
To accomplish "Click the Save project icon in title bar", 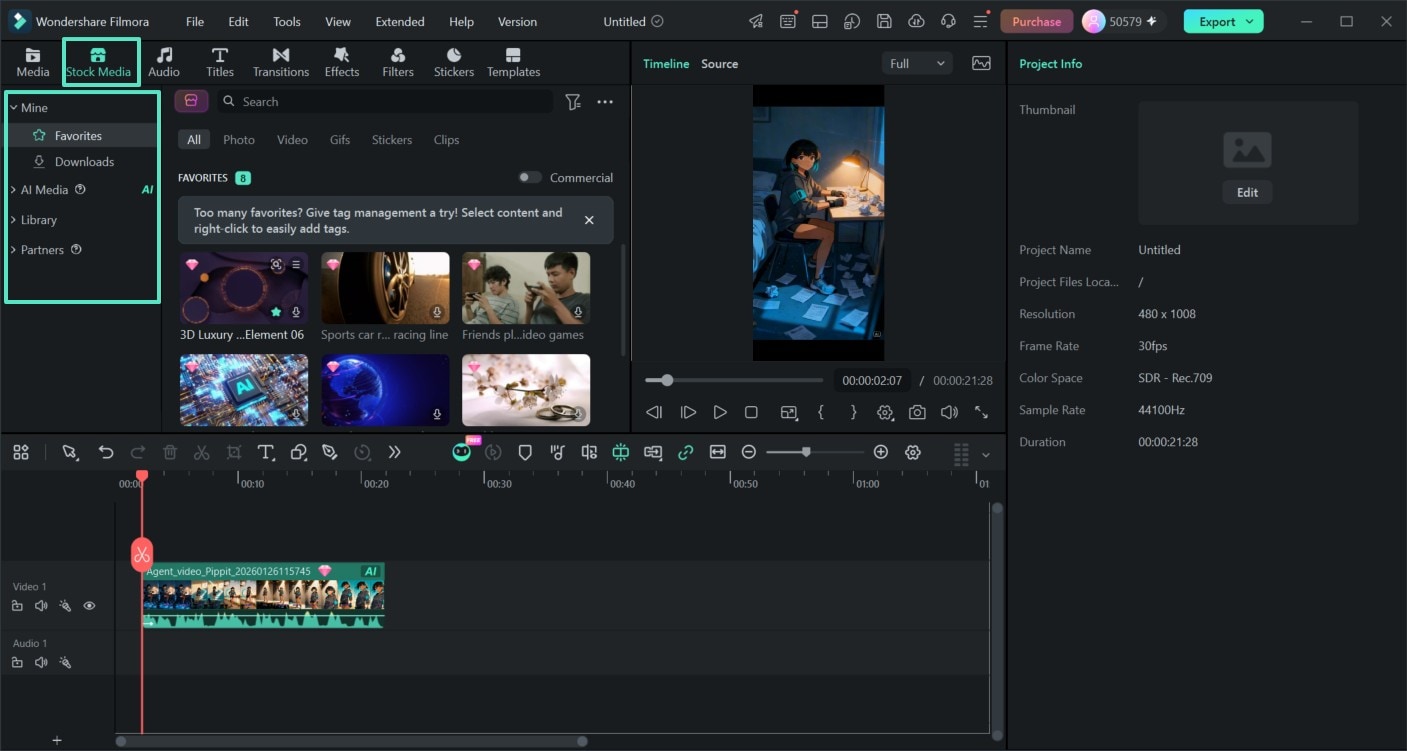I will coord(884,21).
